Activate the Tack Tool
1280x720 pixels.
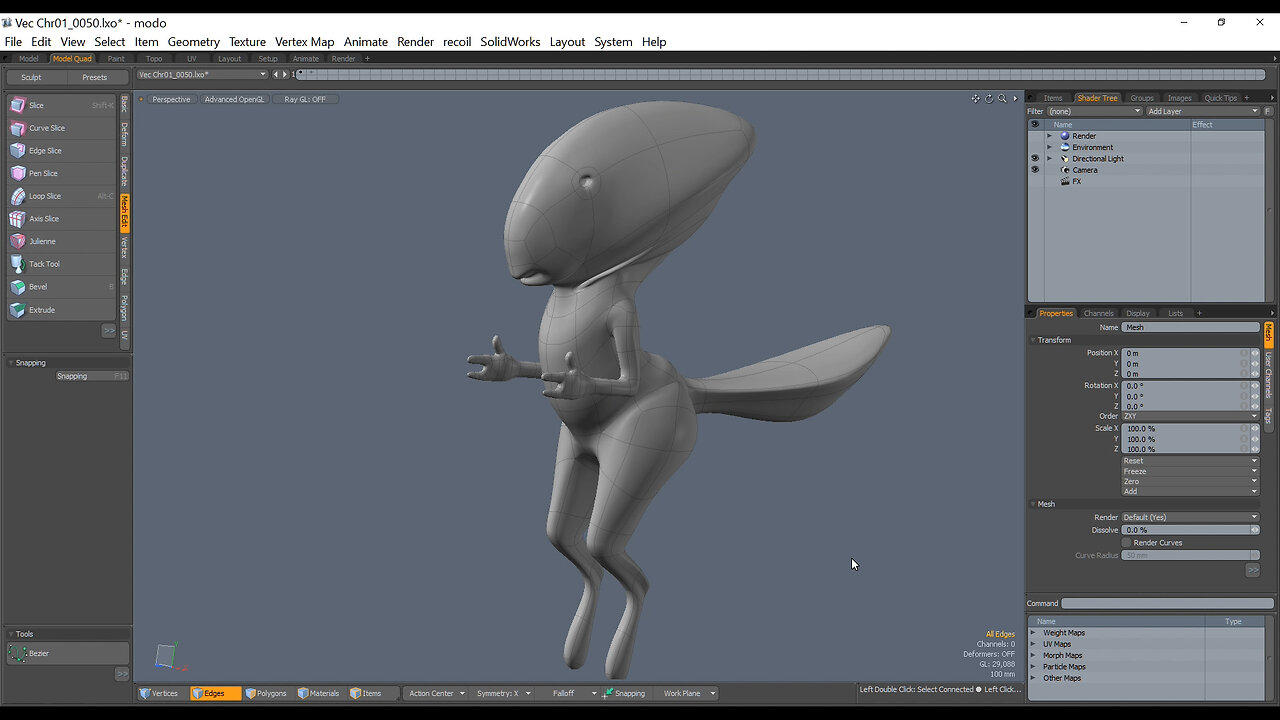[44, 263]
